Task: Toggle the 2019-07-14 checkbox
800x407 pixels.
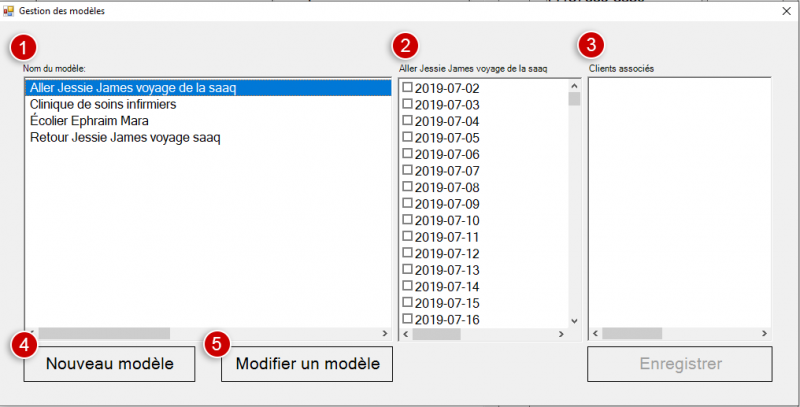Action: tap(407, 286)
